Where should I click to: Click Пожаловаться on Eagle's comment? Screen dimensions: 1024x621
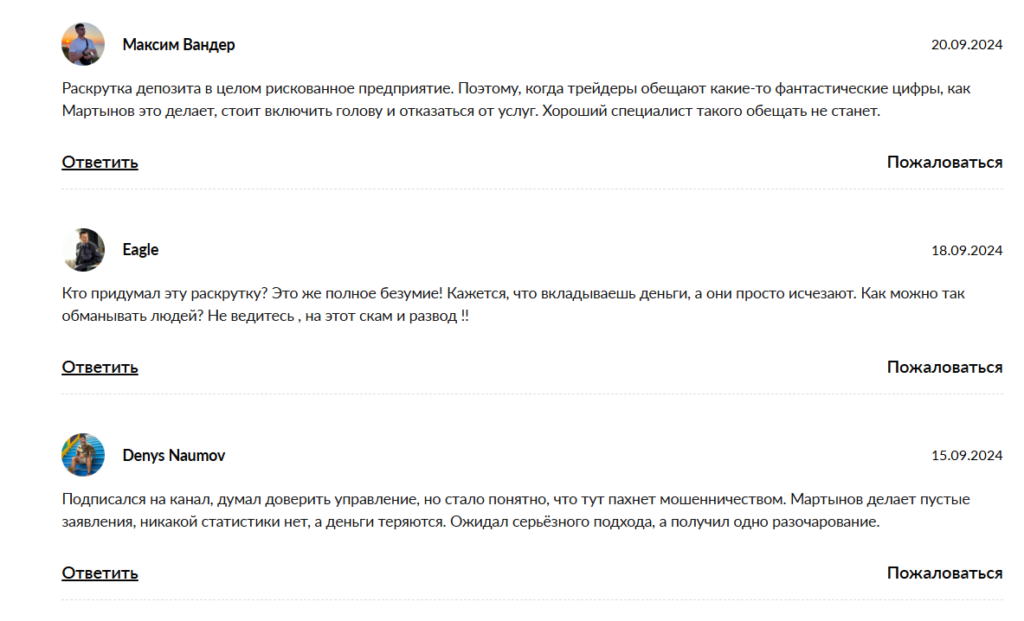[944, 367]
